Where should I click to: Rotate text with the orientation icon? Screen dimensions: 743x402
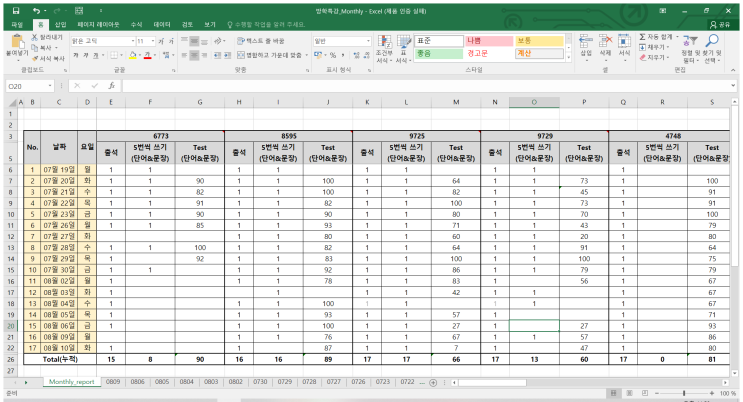[218, 41]
